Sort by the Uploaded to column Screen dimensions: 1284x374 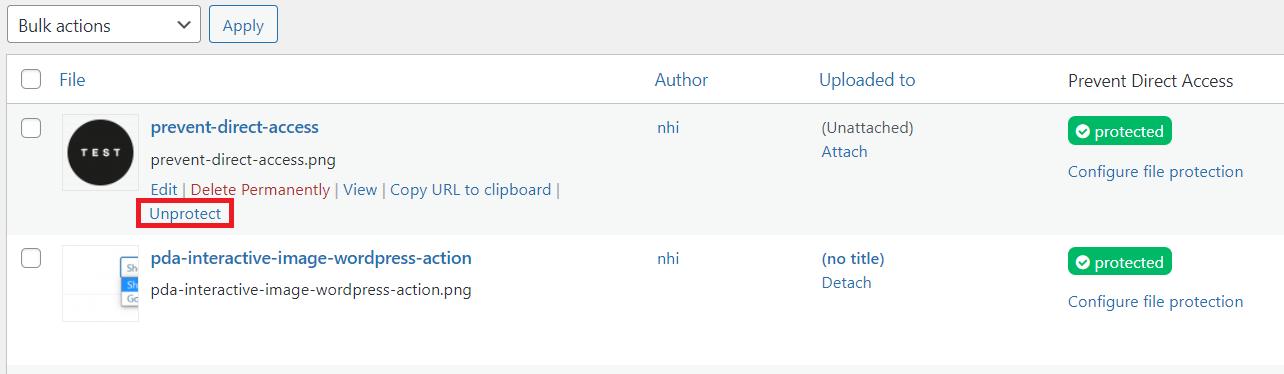pos(867,80)
